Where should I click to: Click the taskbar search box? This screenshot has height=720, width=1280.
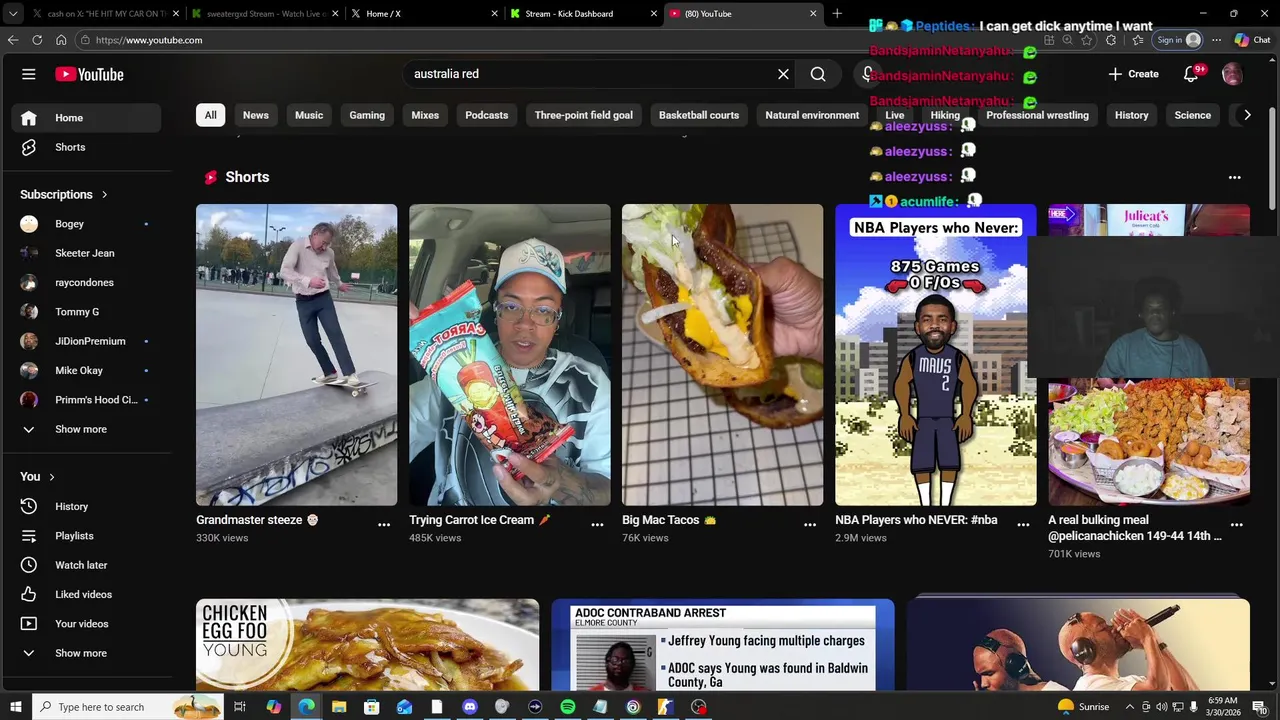coord(128,707)
